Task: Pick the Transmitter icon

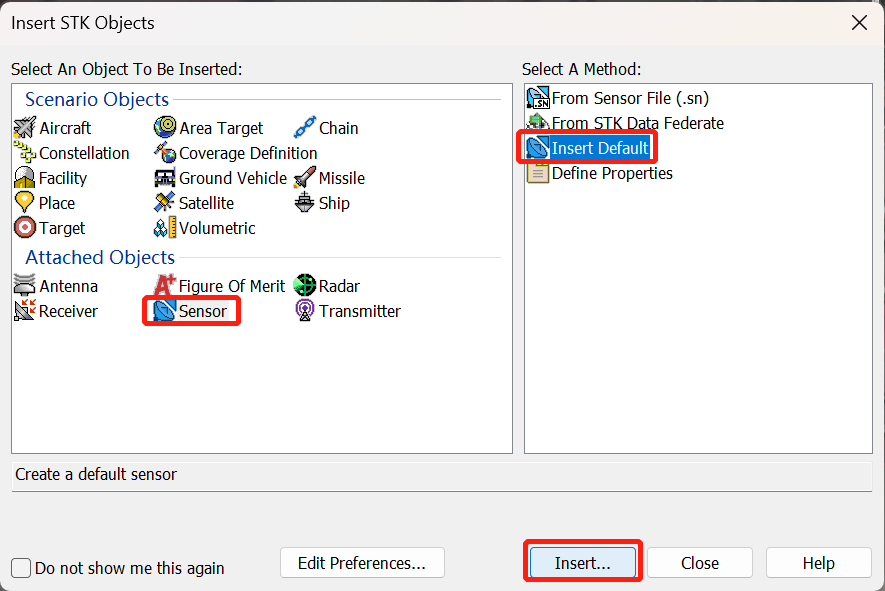Action: pos(305,311)
